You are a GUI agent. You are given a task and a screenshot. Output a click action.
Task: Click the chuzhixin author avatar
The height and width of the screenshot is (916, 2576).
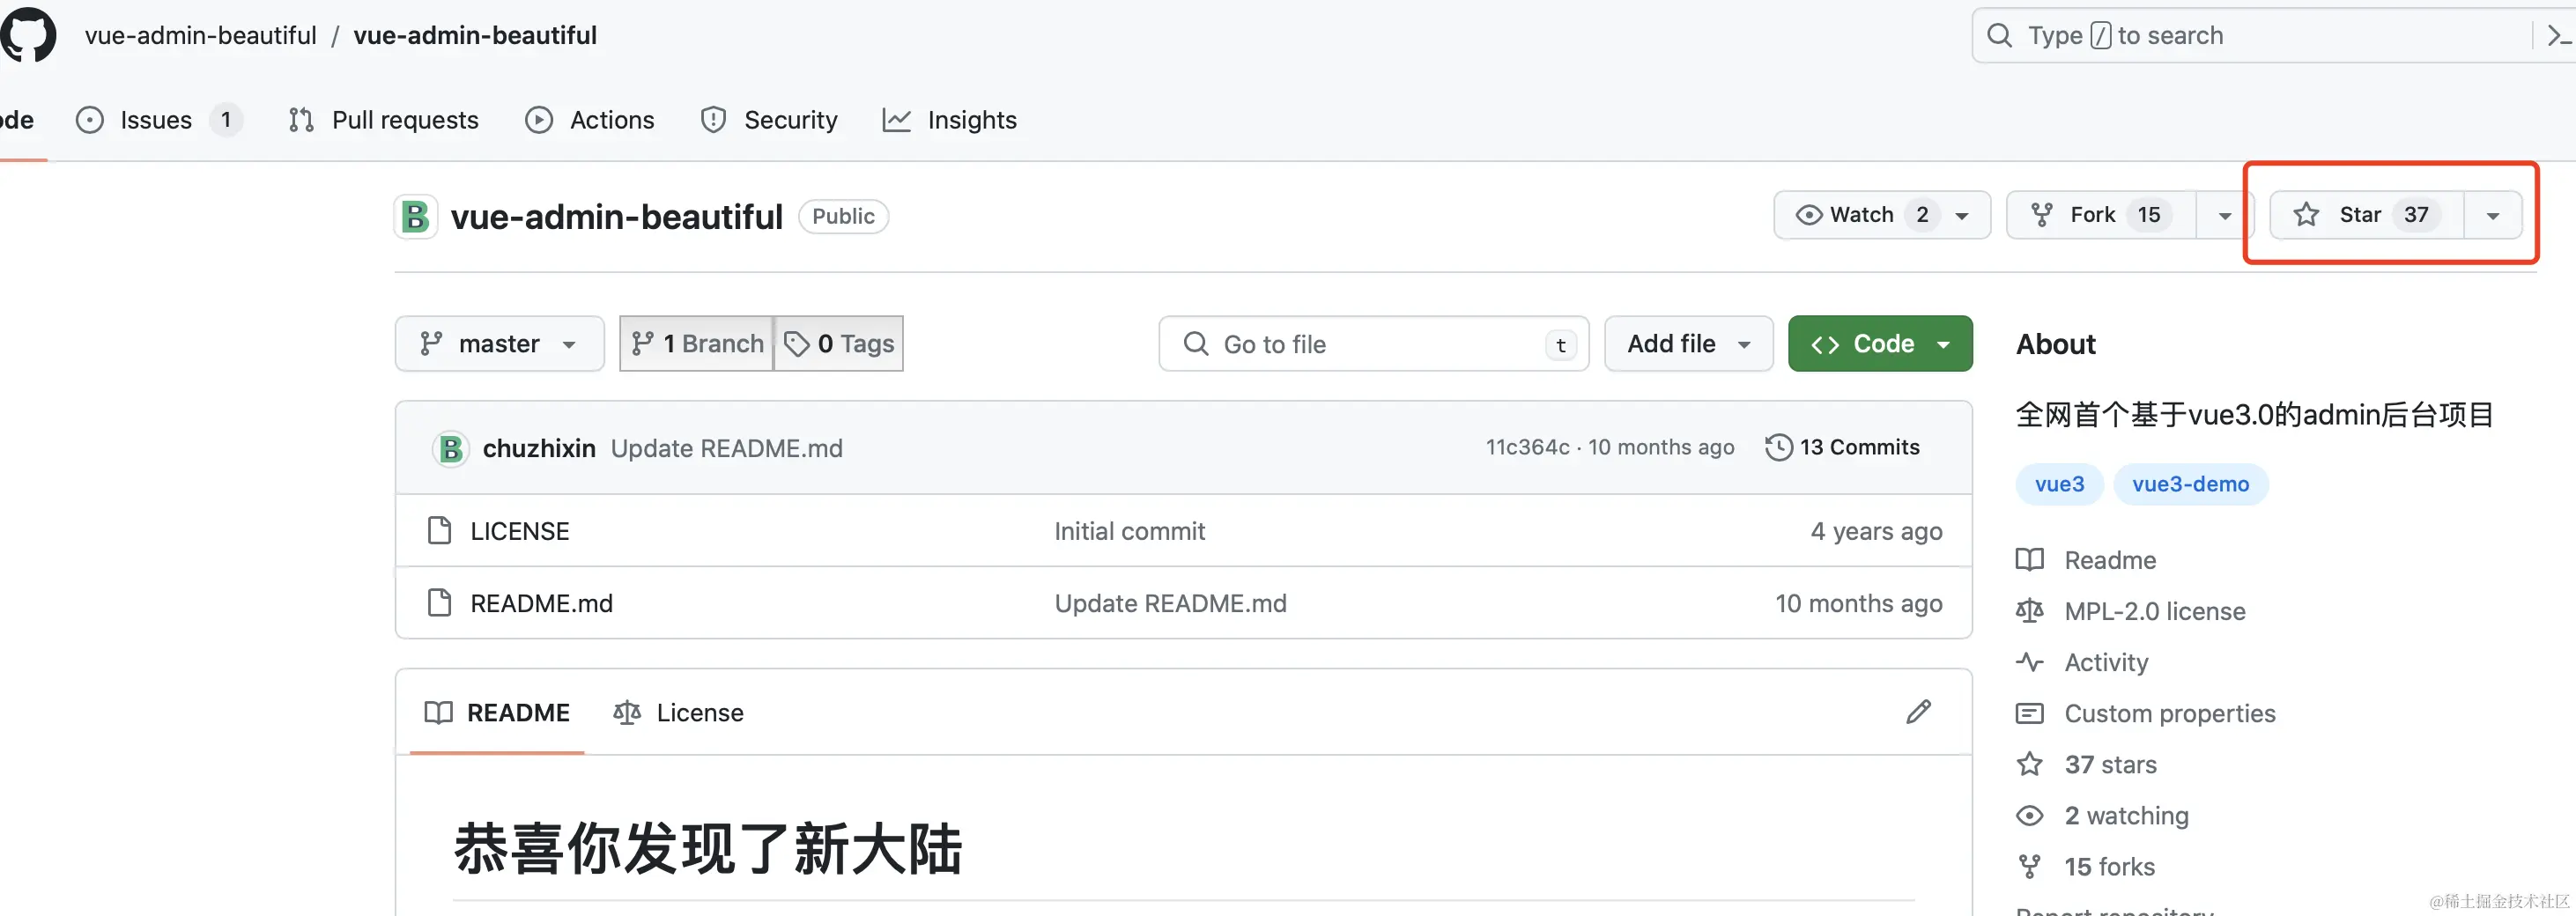[x=451, y=448]
